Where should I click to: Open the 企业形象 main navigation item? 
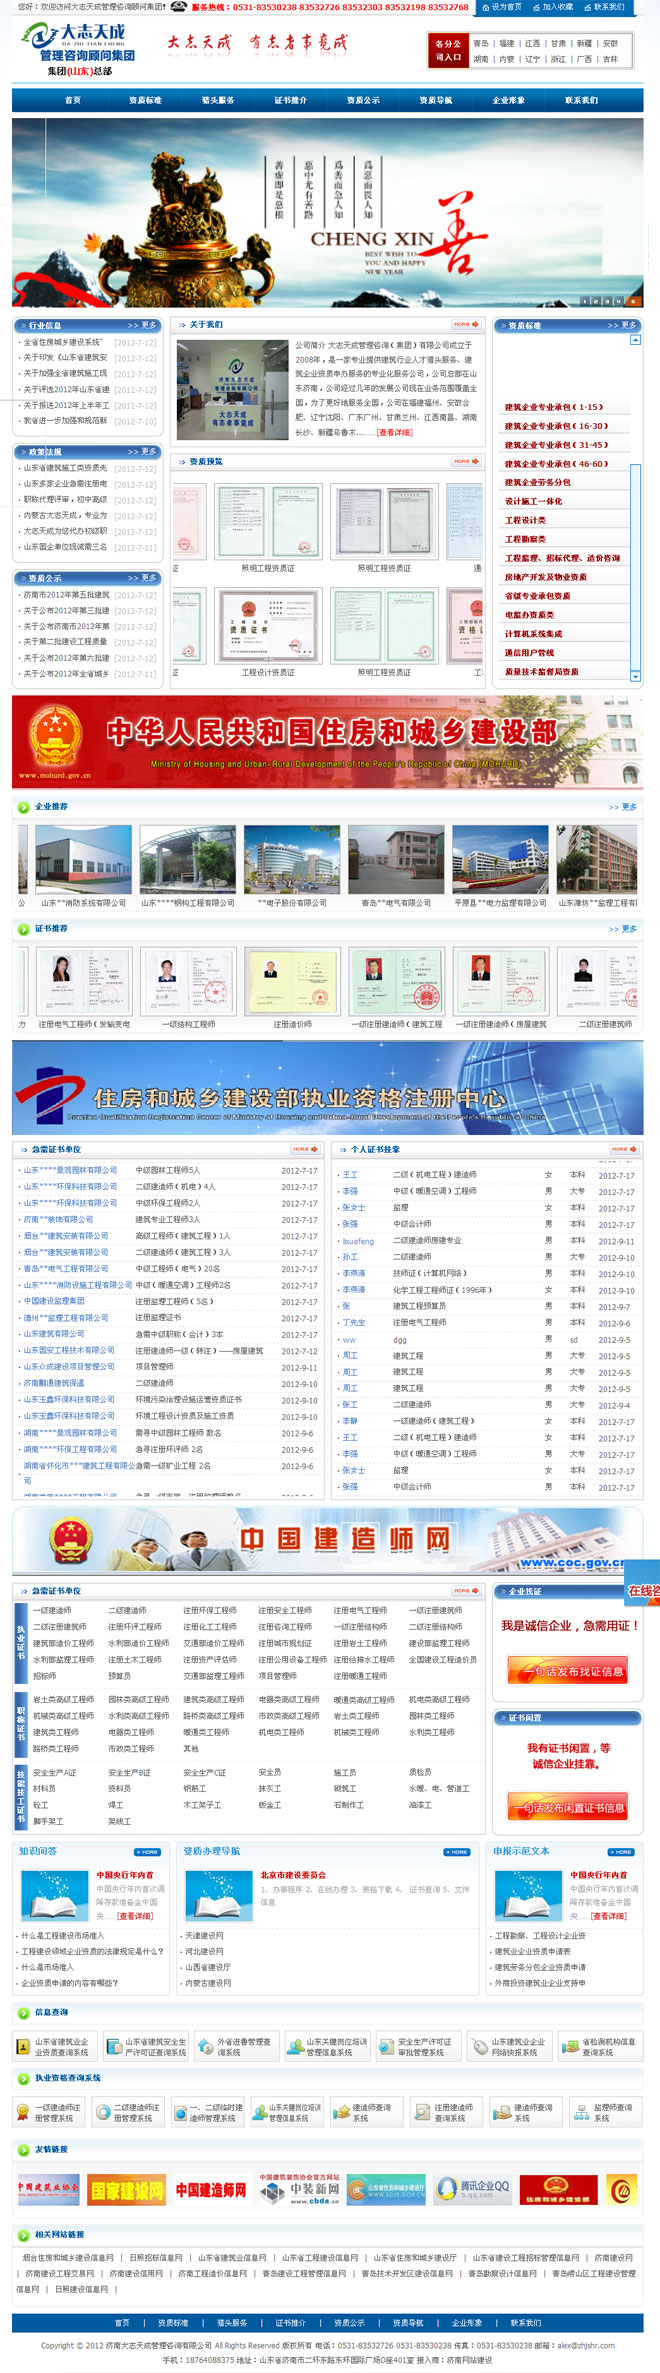tap(508, 100)
